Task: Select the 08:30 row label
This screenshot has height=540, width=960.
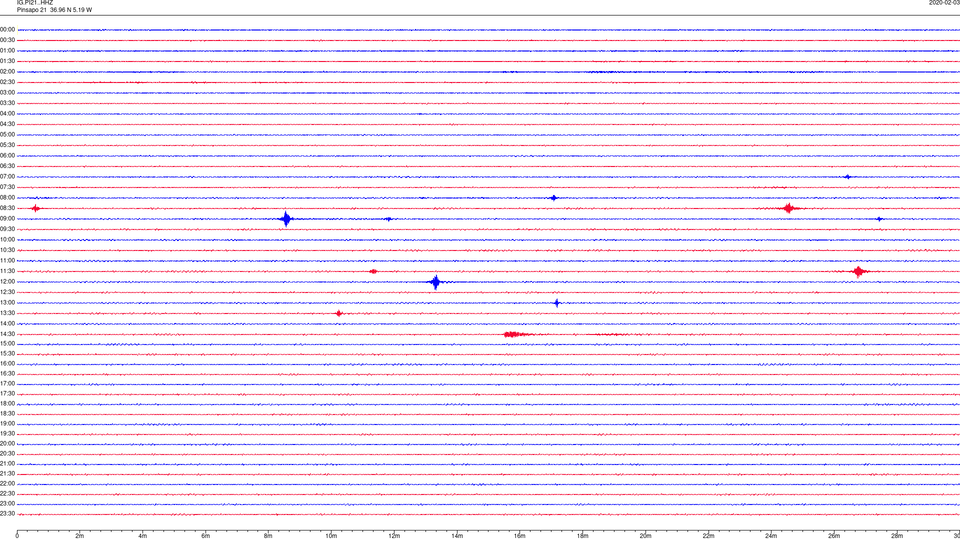Action: pyautogui.click(x=7, y=208)
